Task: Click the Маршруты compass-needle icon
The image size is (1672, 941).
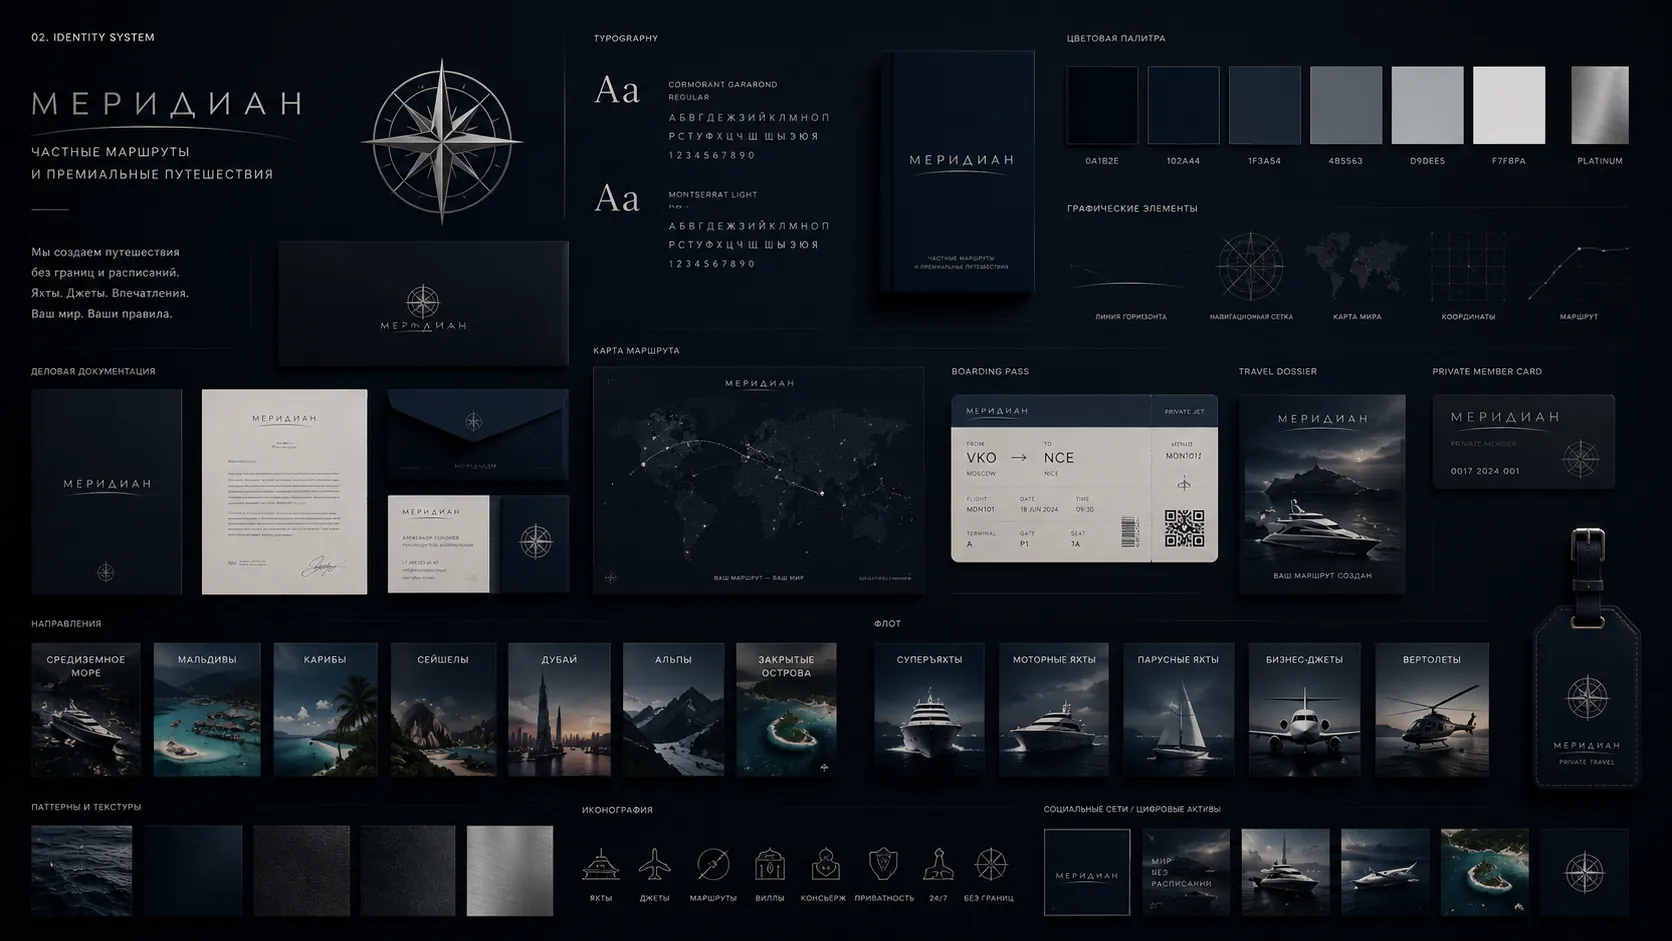Action: [713, 864]
